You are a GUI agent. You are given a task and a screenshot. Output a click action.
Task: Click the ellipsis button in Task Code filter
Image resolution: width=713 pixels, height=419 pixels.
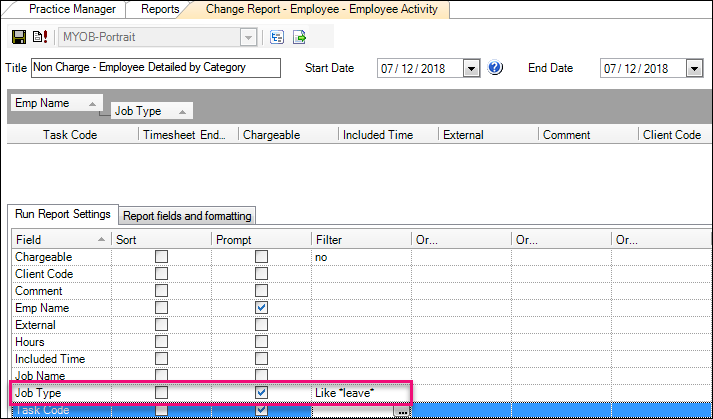pos(402,411)
